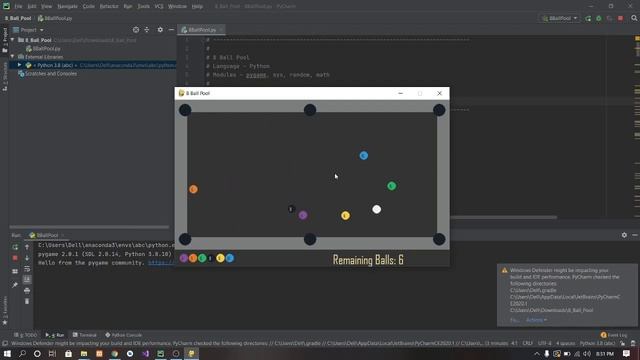Click the volume icon in the system tray
640x360 pixels.
[x=587, y=353]
